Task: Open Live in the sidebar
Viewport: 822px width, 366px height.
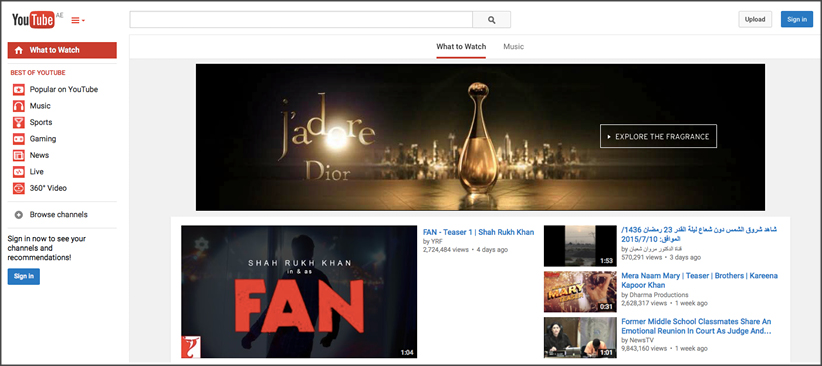Action: [37, 171]
